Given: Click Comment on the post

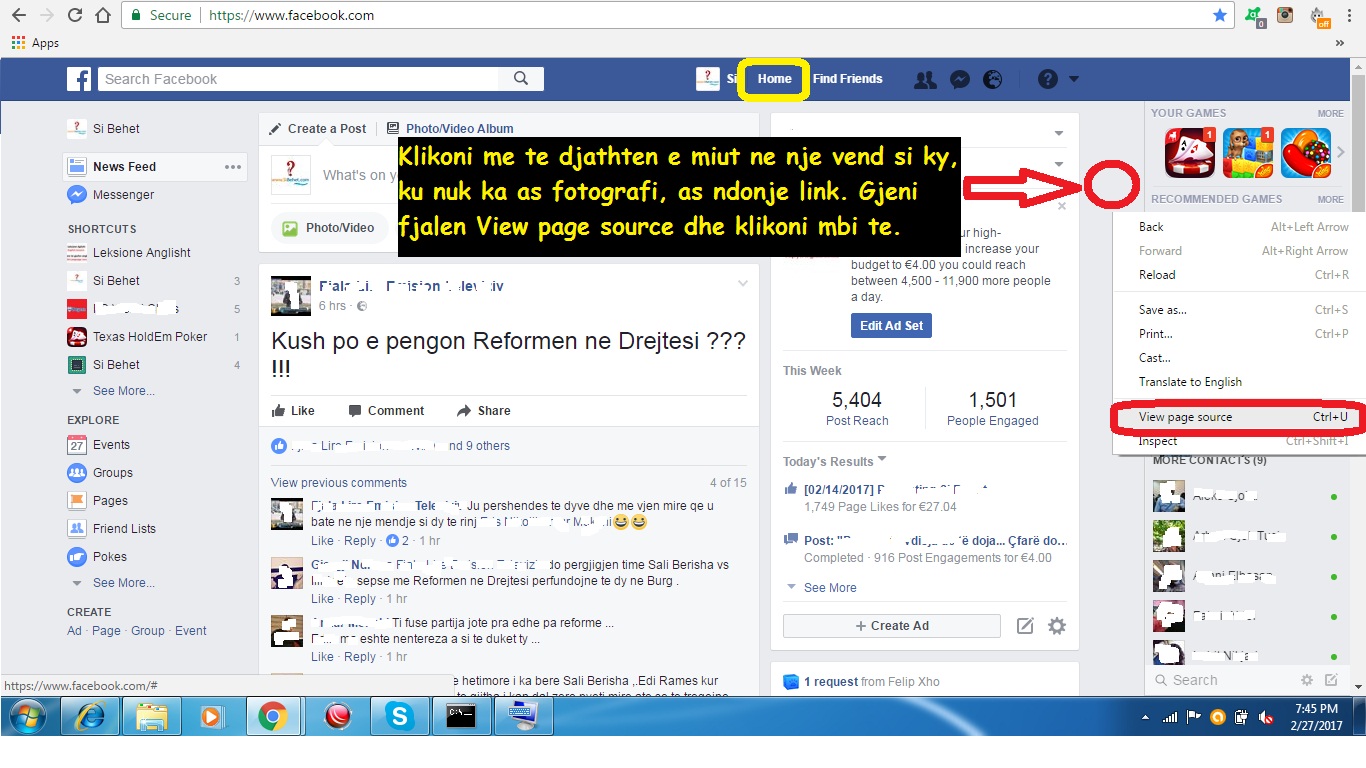Looking at the screenshot, I should (x=386, y=411).
